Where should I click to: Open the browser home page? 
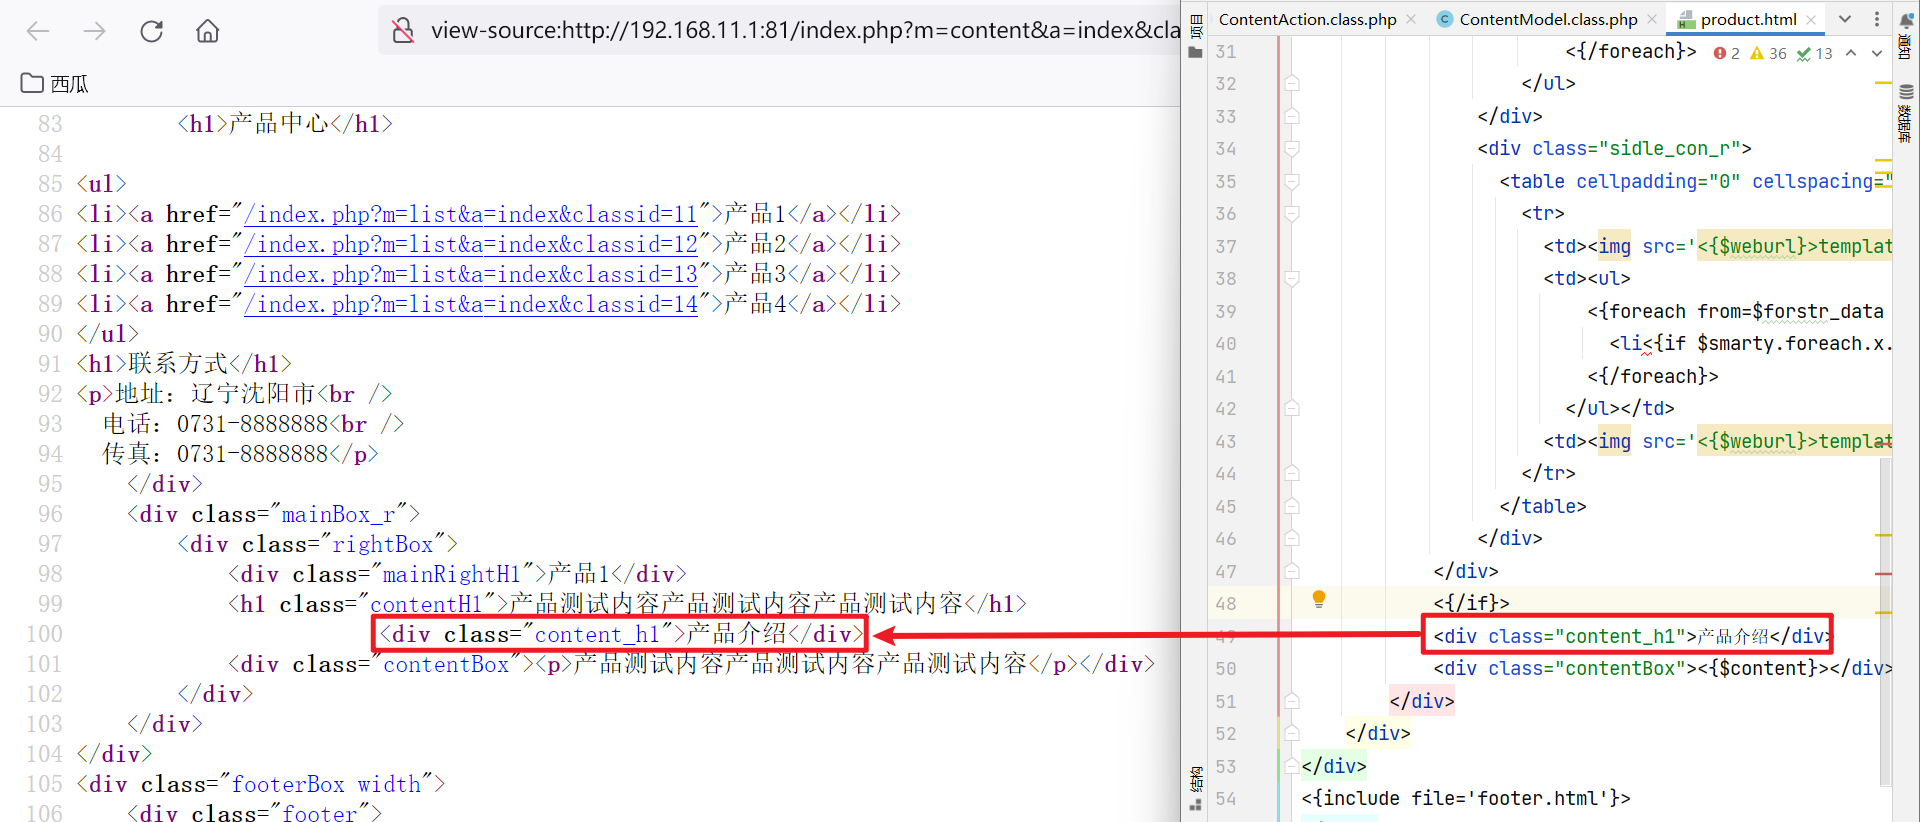click(x=208, y=31)
